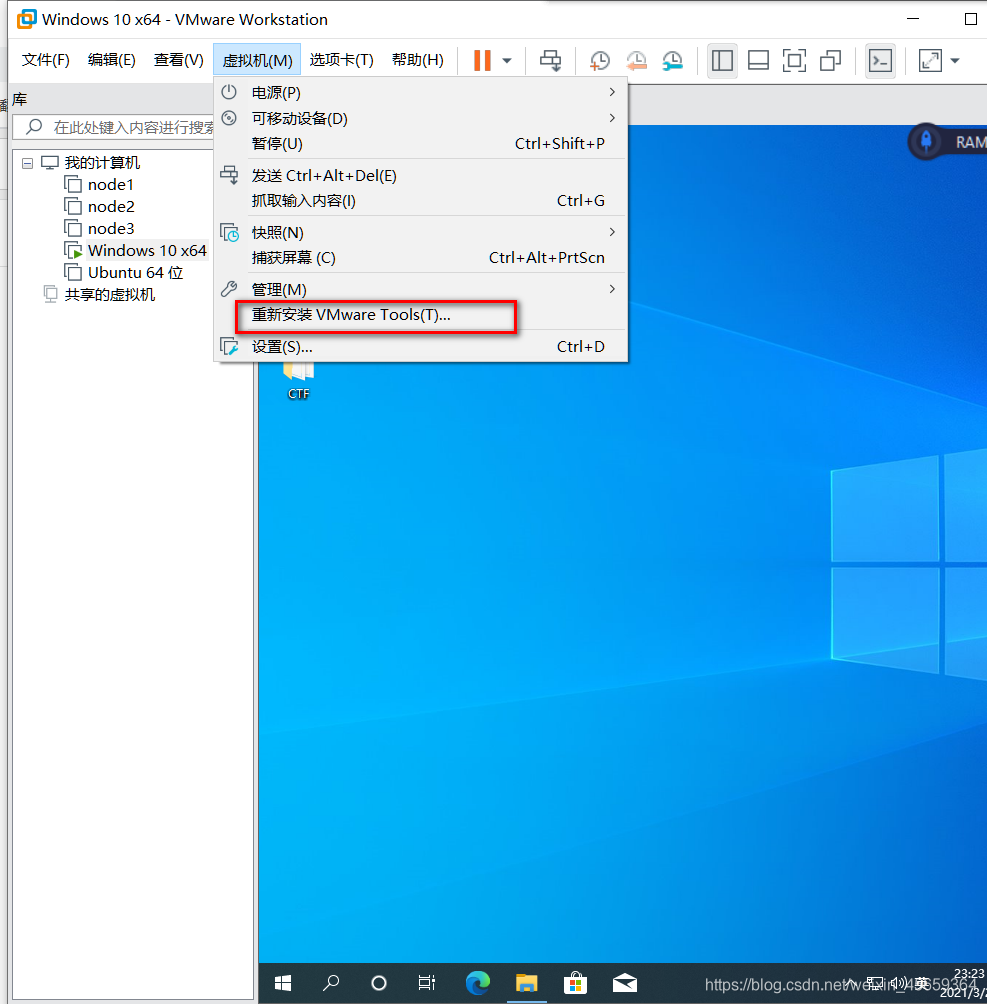This screenshot has width=987, height=1004.
Task: Open 设置(S)... from the VM menu
Action: 420,346
